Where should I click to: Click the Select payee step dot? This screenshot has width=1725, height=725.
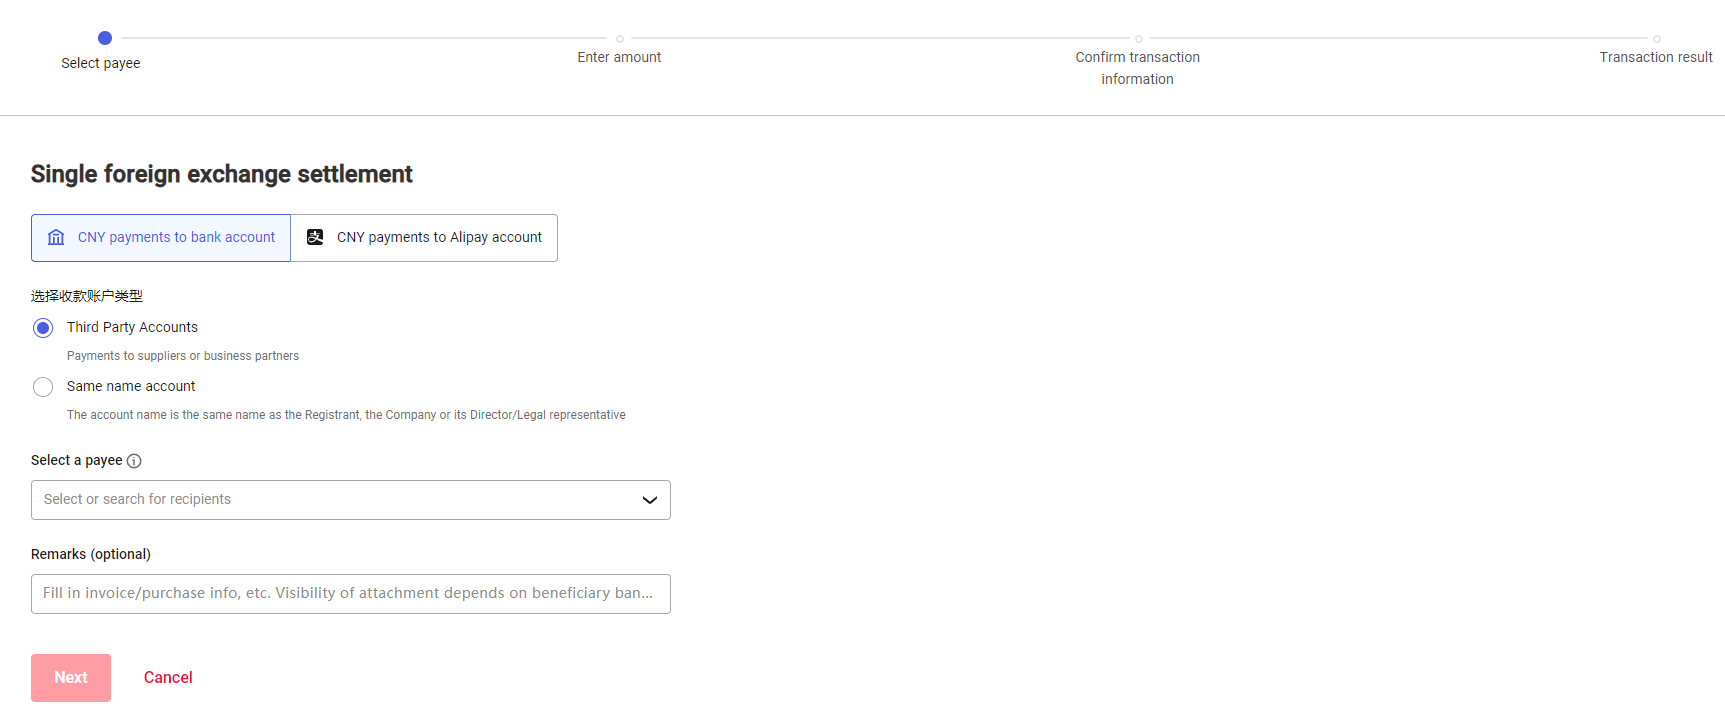(105, 38)
